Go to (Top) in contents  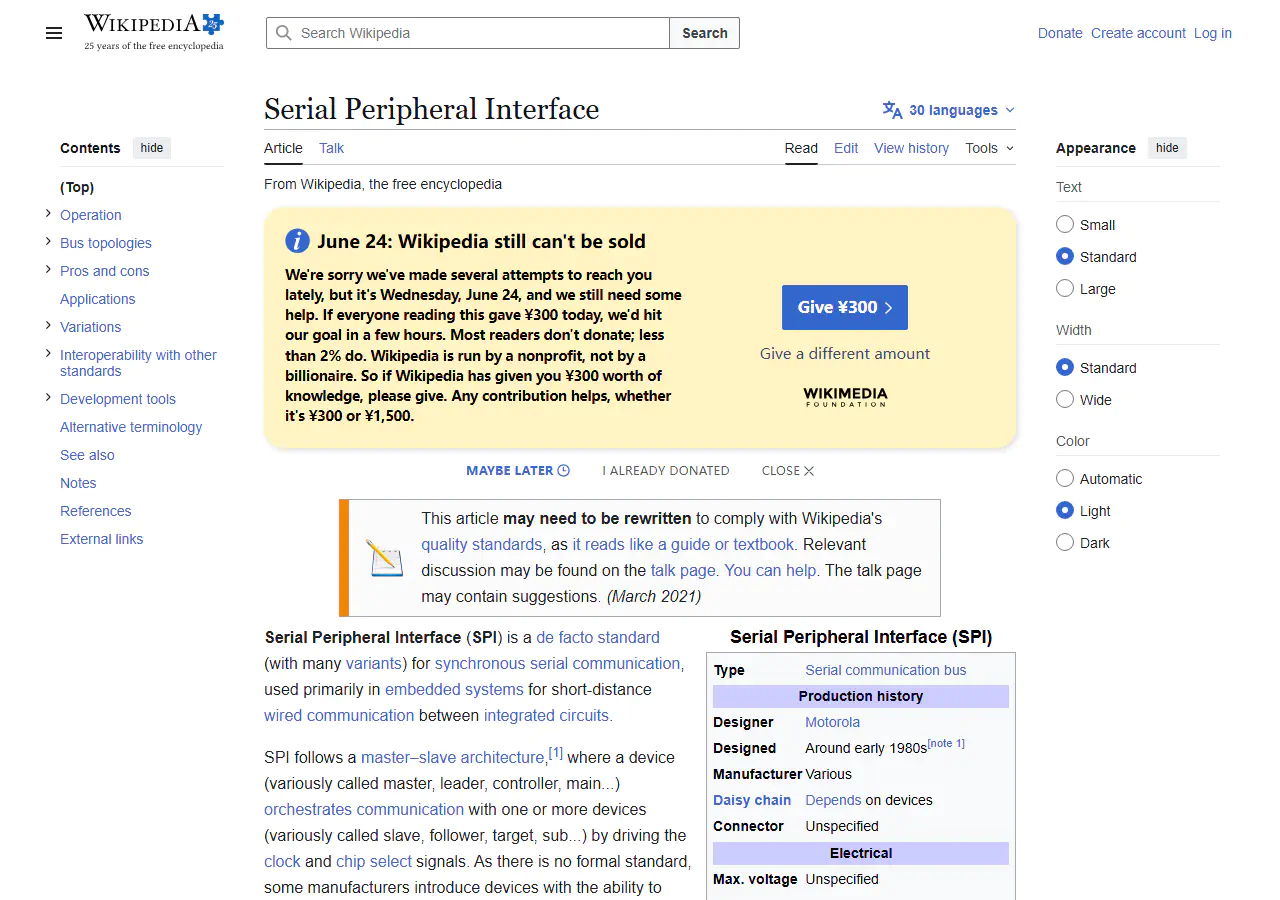click(77, 187)
